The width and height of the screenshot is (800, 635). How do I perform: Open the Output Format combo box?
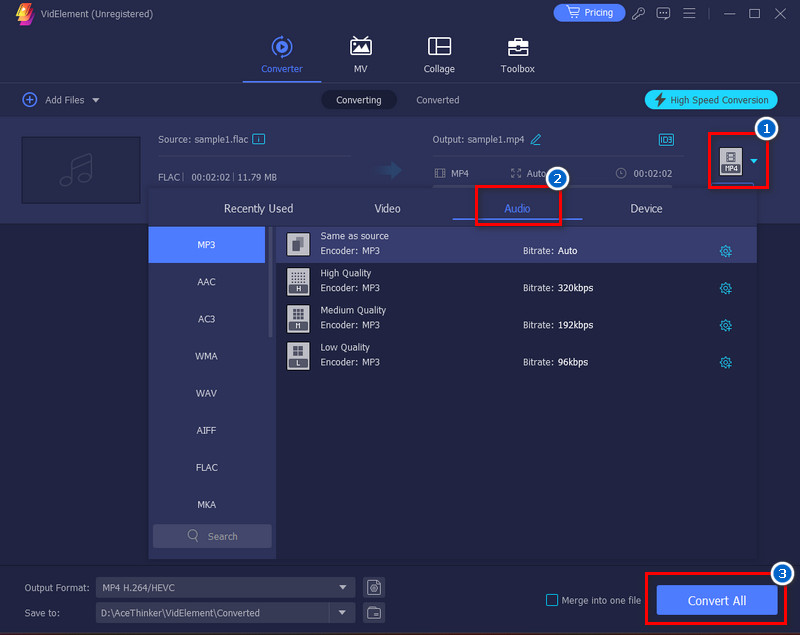[225, 588]
